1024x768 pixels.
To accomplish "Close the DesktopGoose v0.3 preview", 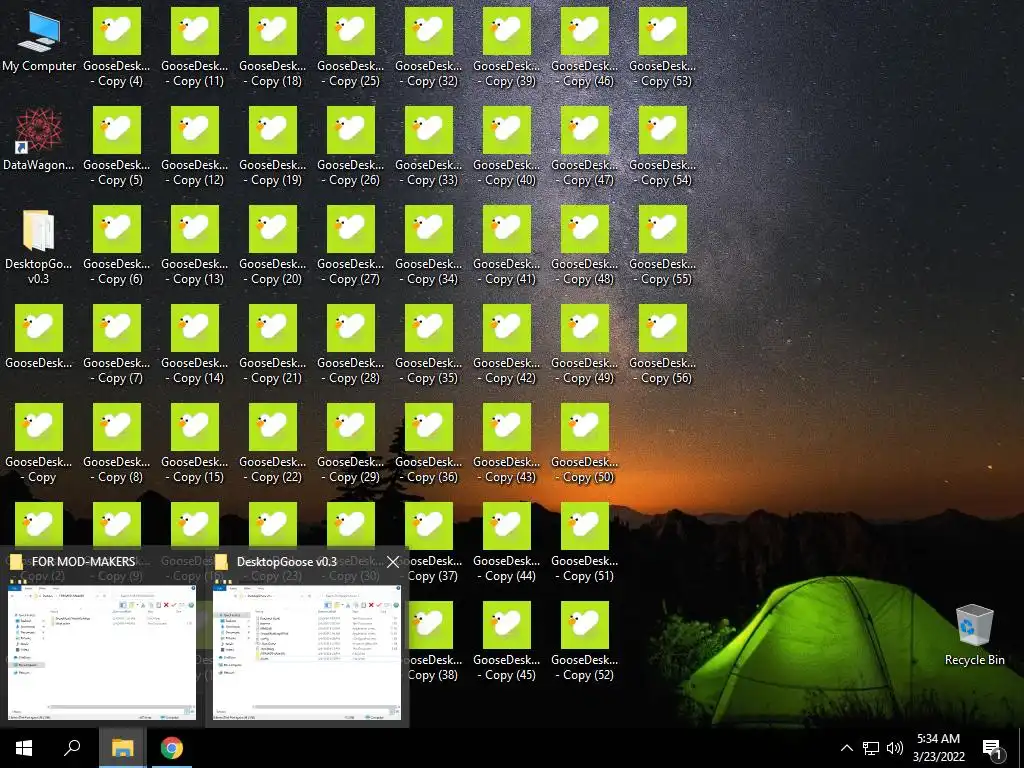I will coord(392,562).
